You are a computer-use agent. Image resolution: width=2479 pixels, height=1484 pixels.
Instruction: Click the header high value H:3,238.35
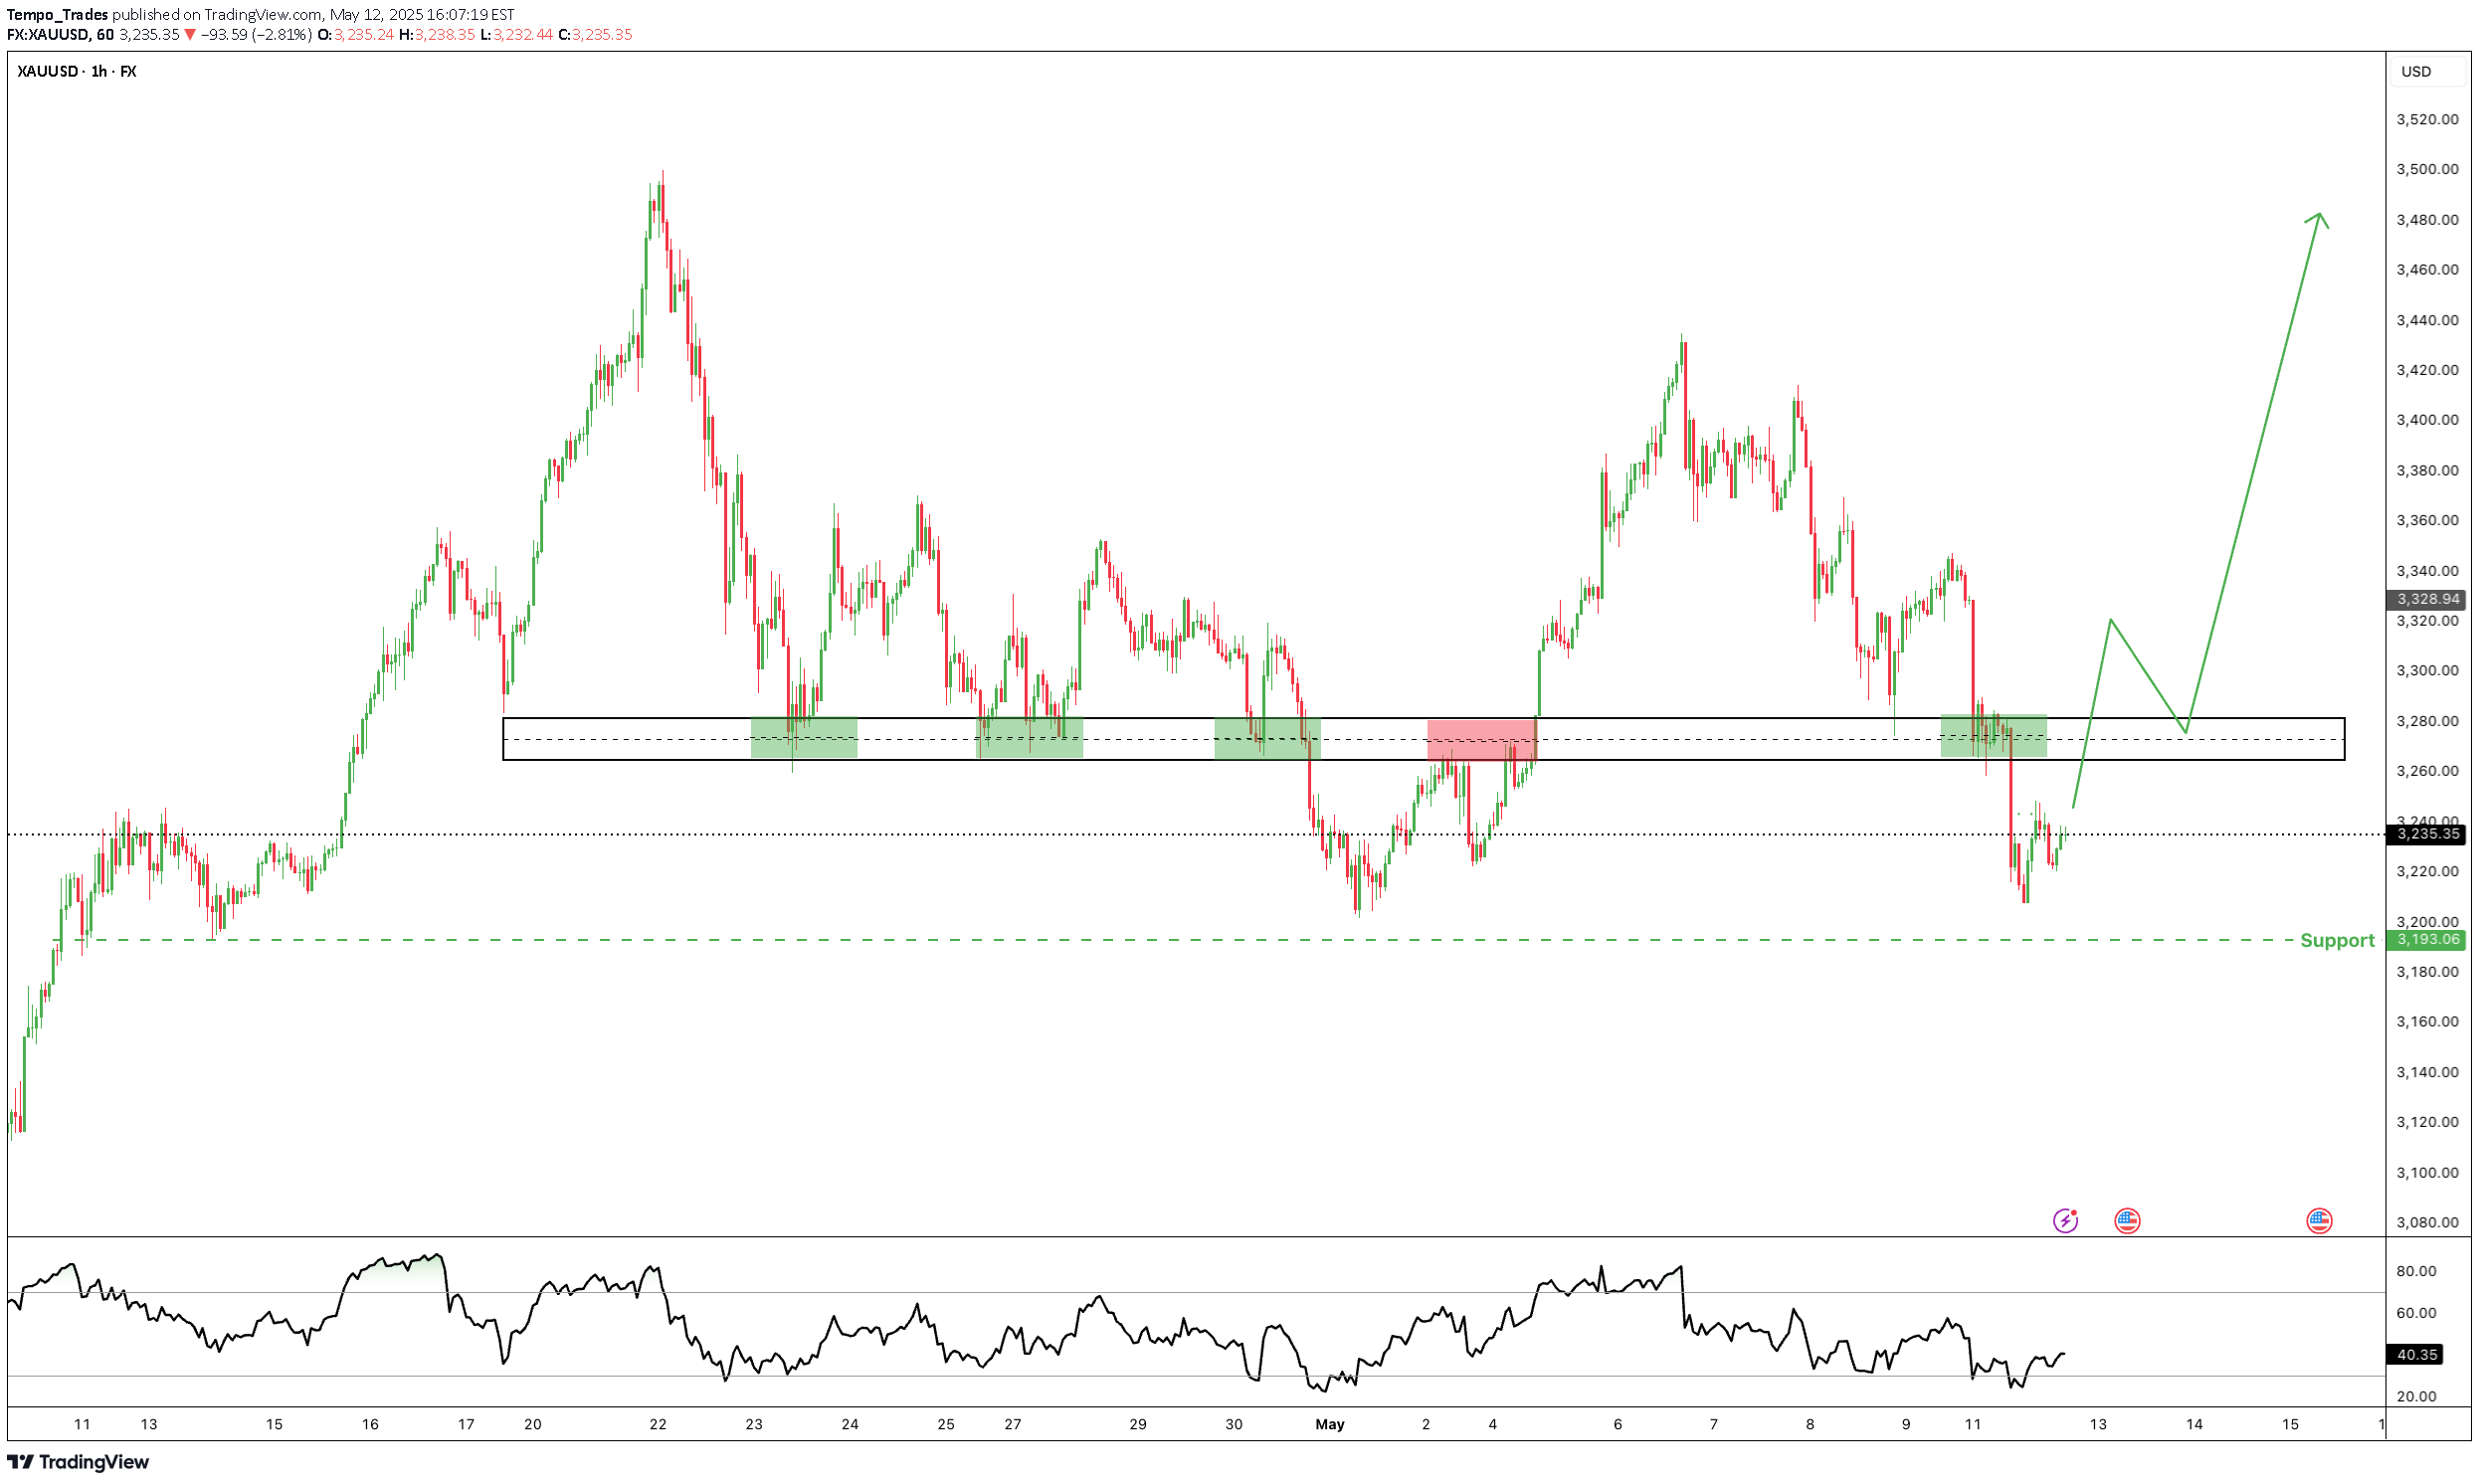click(437, 35)
